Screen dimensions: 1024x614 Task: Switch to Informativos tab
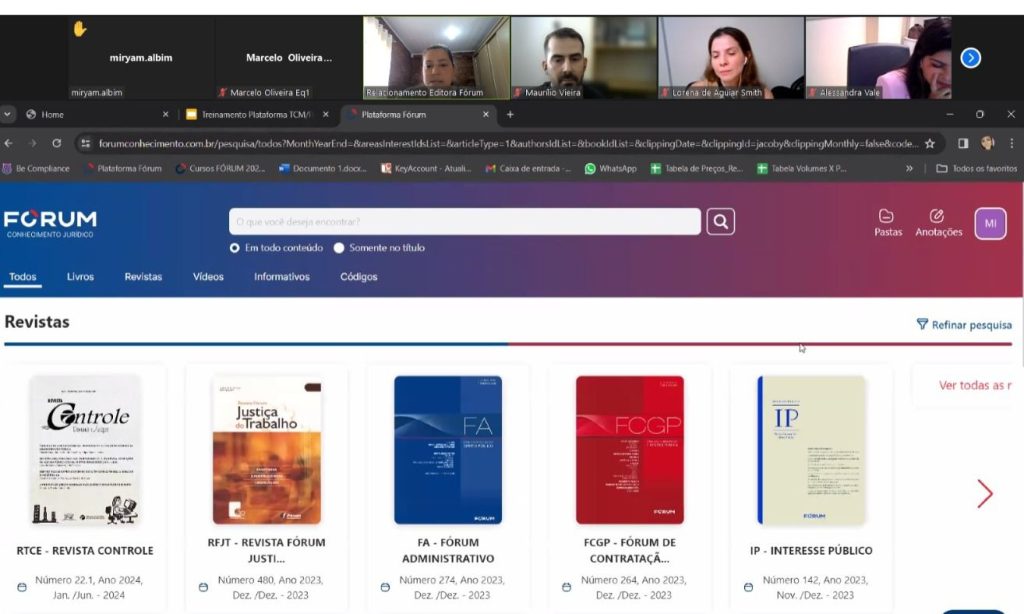[281, 277]
